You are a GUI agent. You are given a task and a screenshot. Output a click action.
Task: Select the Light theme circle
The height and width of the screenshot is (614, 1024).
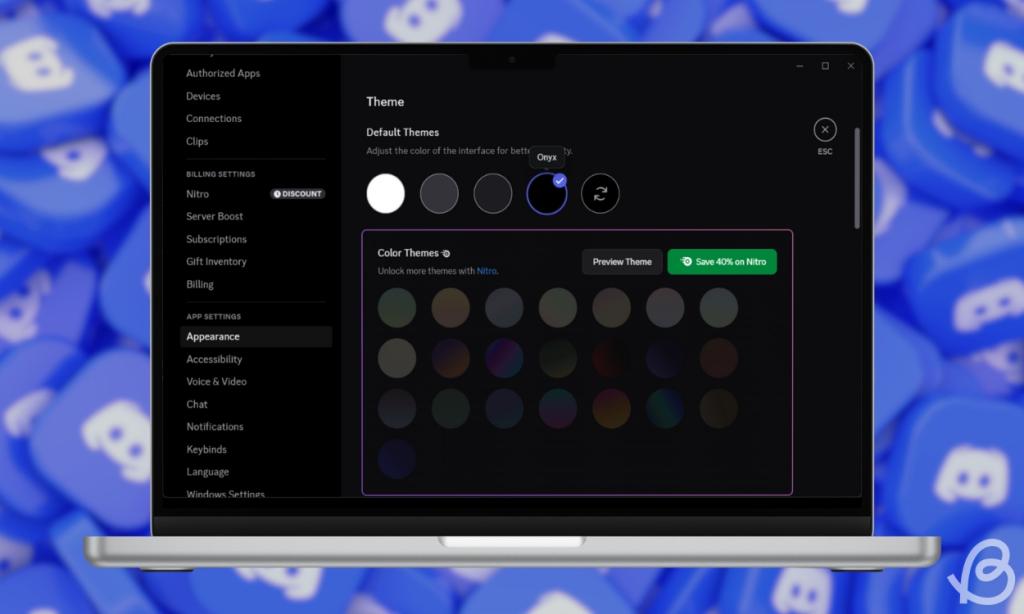386,193
